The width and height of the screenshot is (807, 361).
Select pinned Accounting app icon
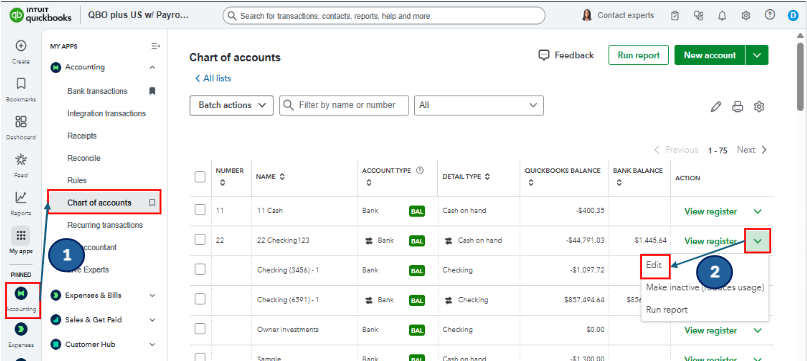pos(22,294)
